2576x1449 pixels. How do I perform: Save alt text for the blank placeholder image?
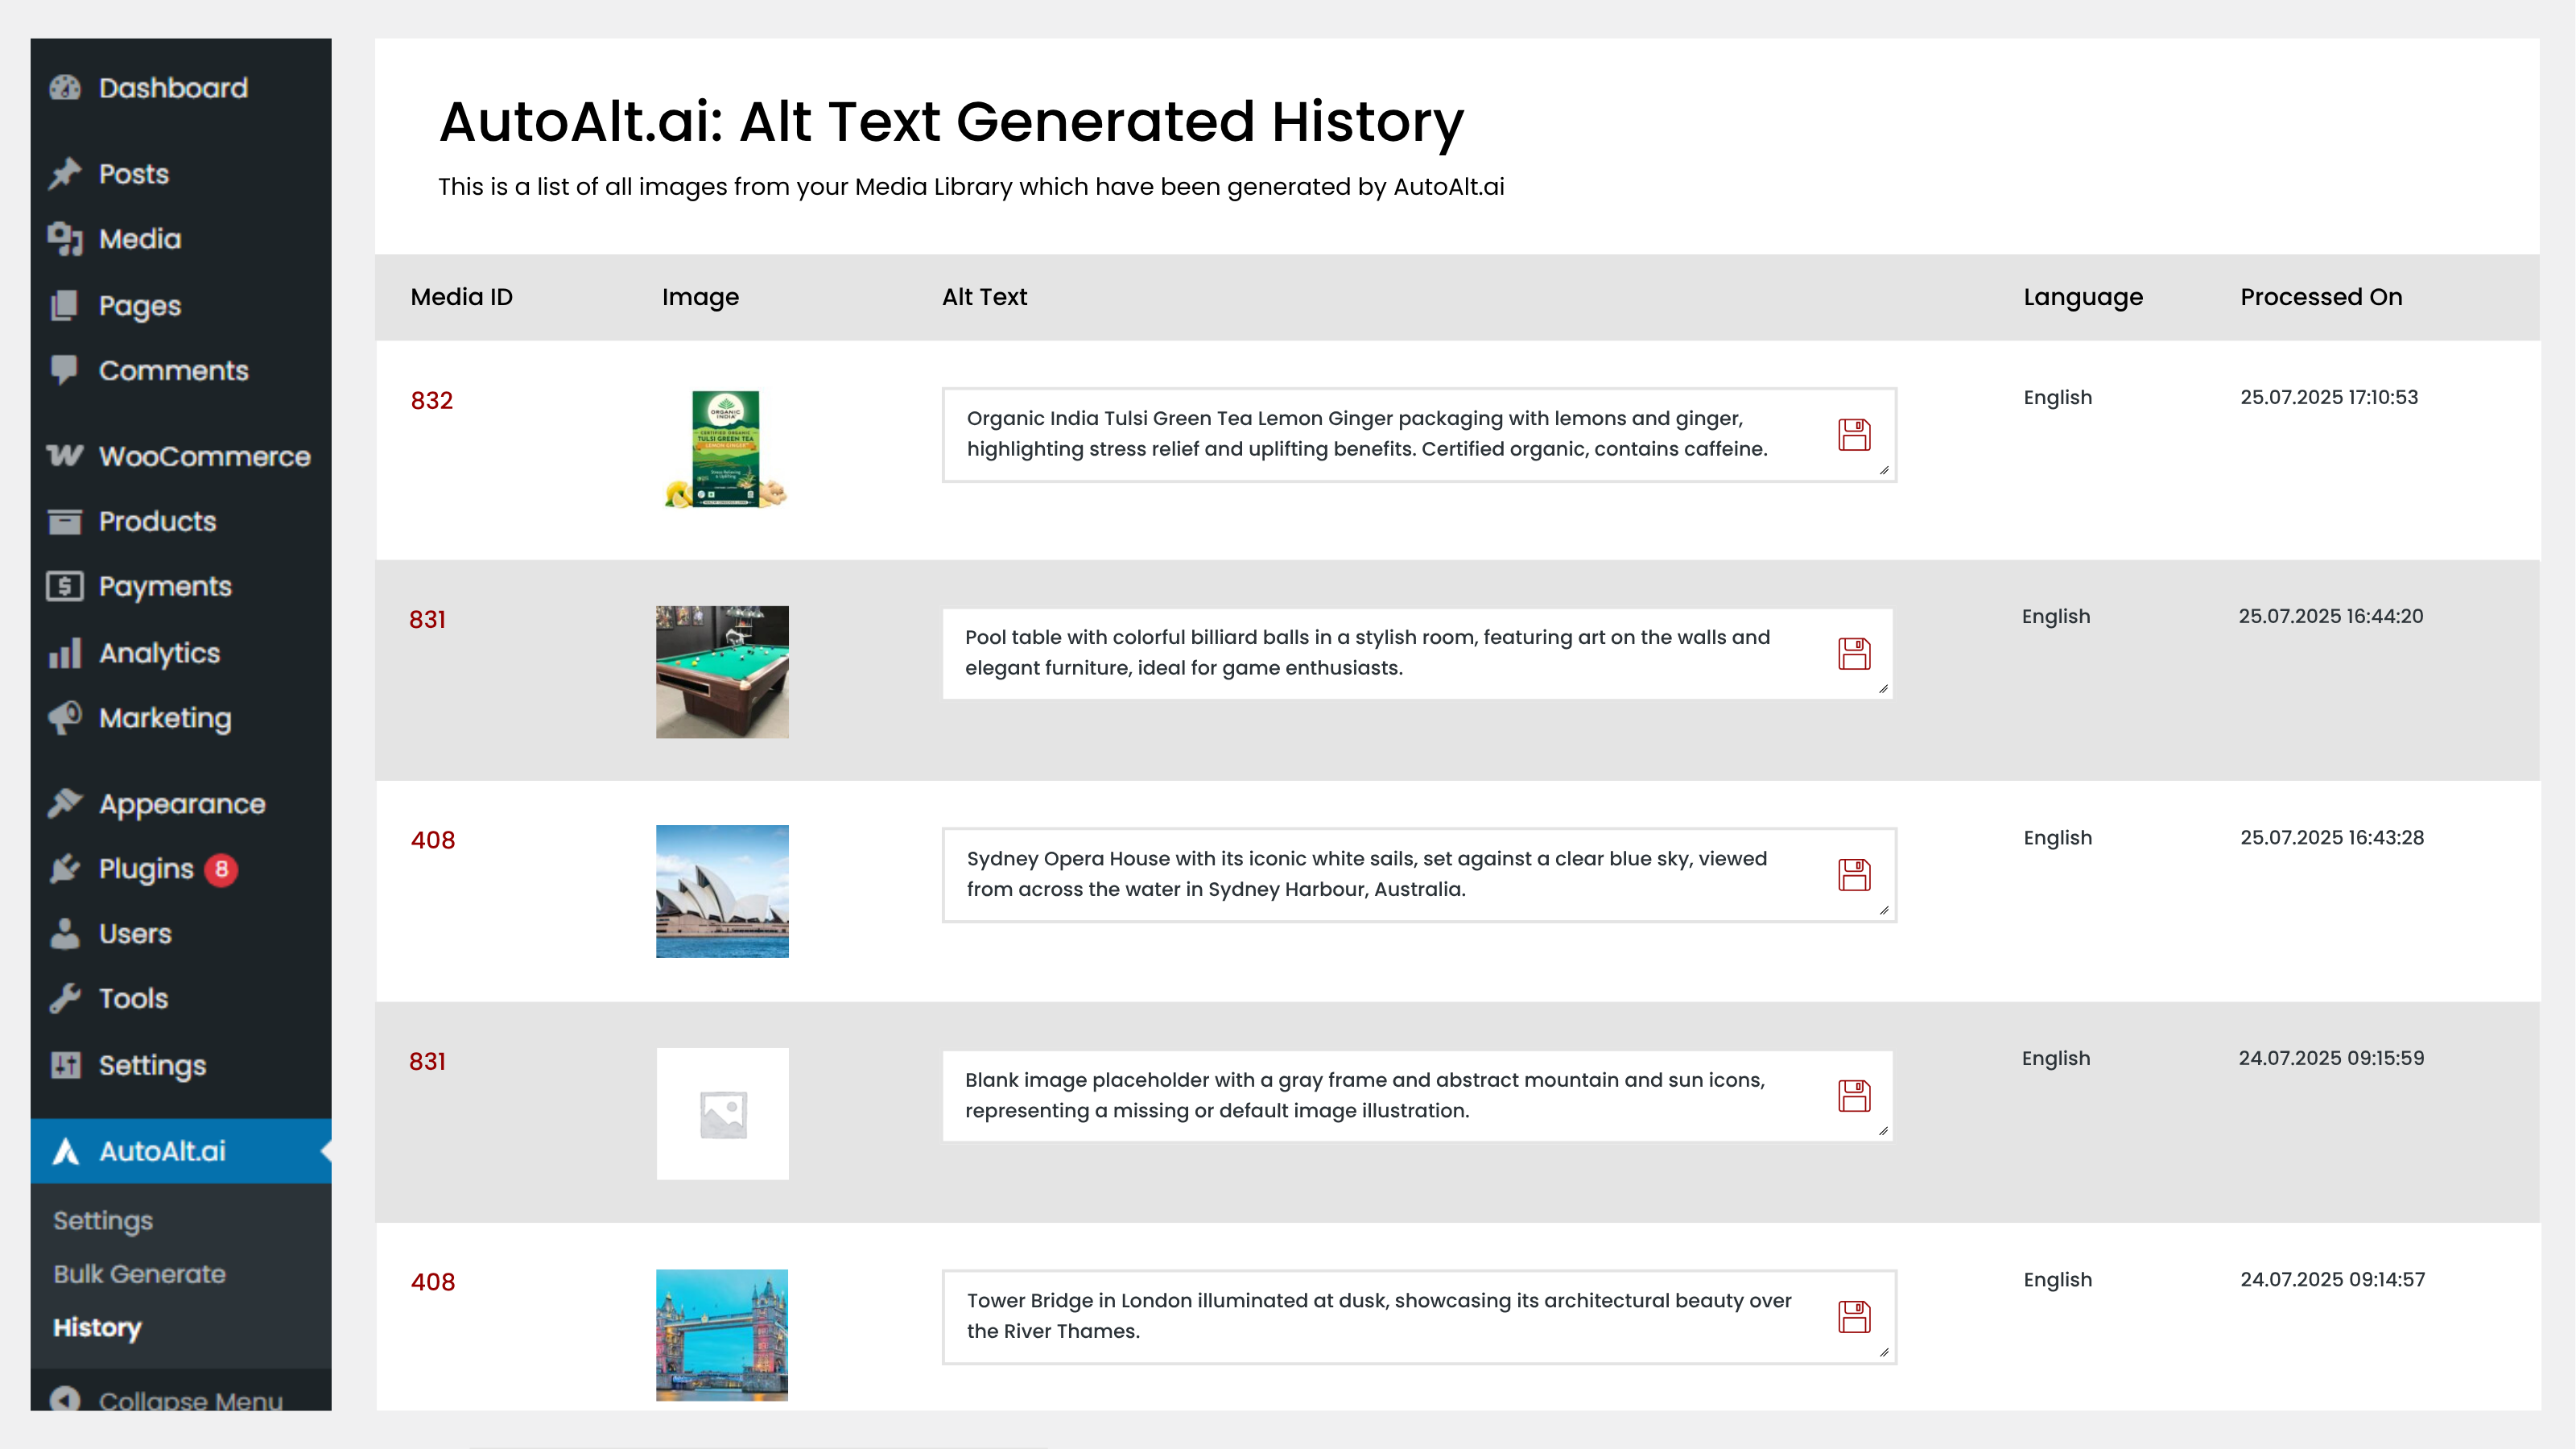[x=1853, y=1096]
